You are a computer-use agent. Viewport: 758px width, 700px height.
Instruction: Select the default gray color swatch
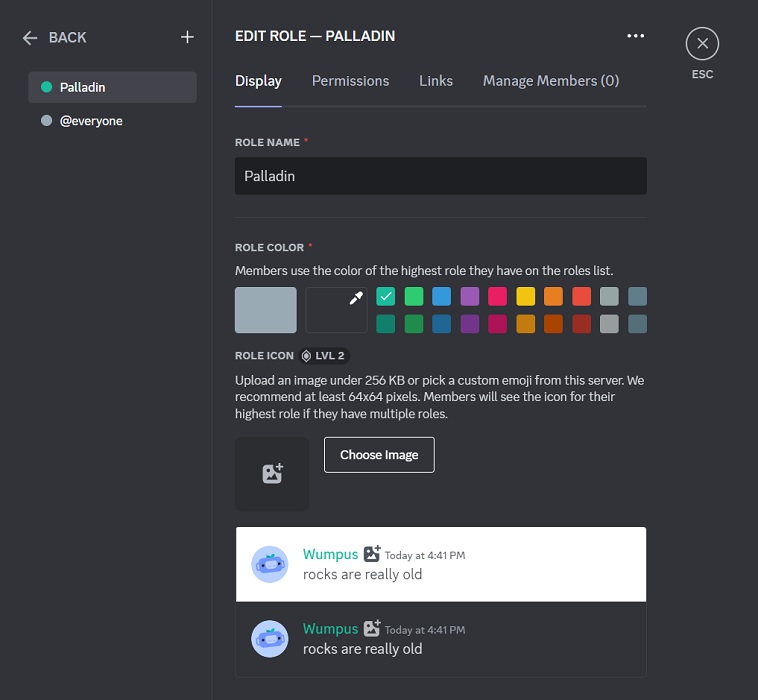[266, 310]
